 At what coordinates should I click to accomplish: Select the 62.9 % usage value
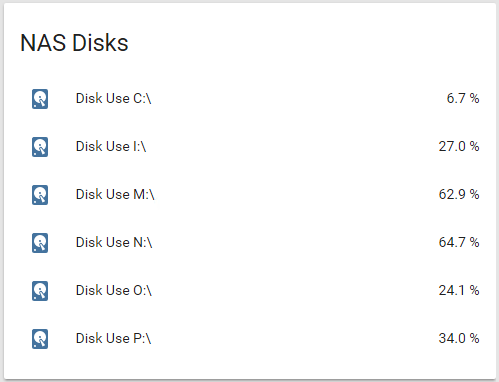(459, 194)
